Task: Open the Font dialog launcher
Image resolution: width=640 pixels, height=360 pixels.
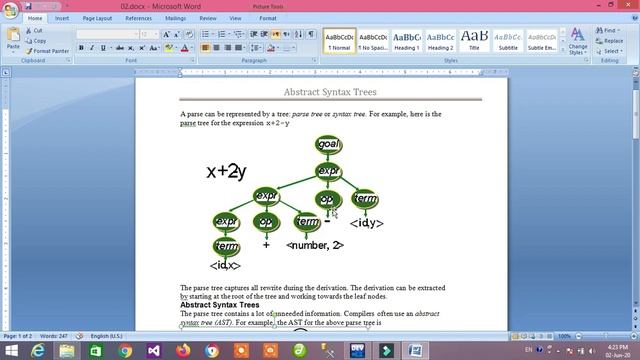Action: tap(192, 60)
